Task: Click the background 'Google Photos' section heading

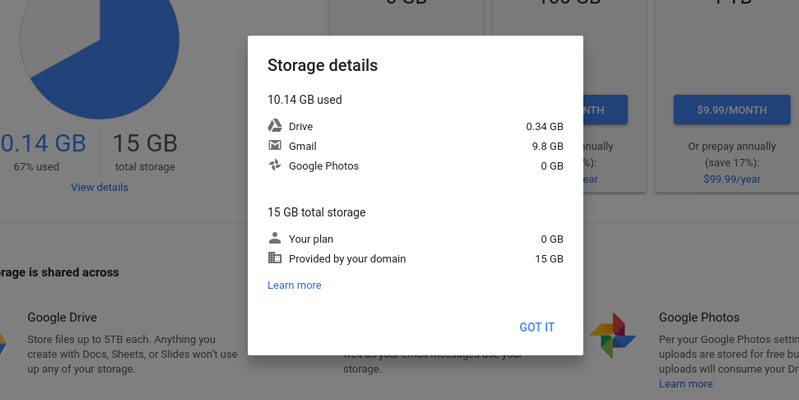Action: [x=699, y=317]
